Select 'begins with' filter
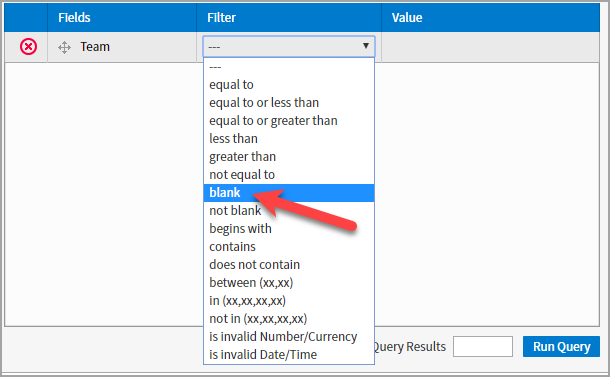Screen dimensions: 610x377 pos(289,228)
